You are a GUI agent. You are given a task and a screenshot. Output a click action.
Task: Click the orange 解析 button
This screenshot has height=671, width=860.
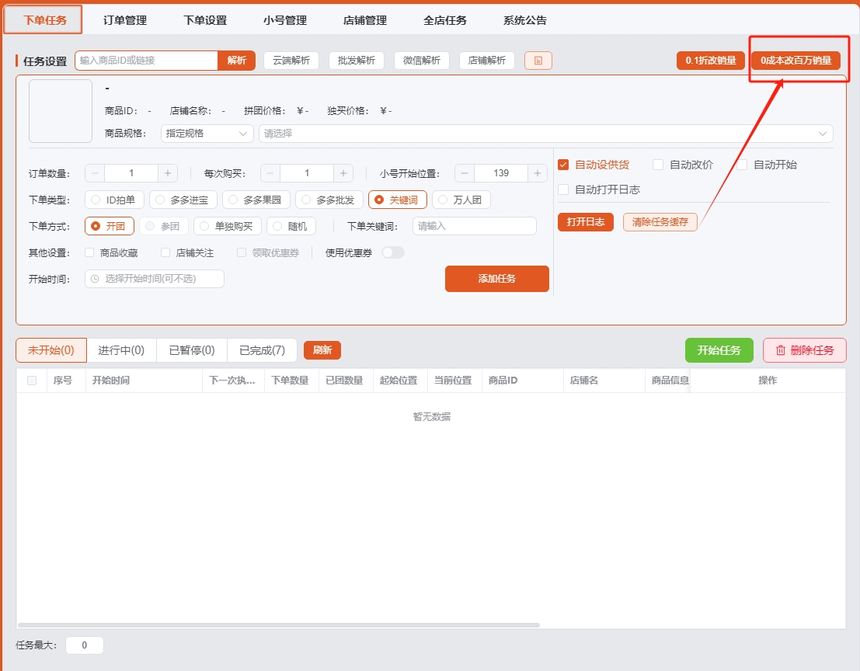[x=236, y=60]
